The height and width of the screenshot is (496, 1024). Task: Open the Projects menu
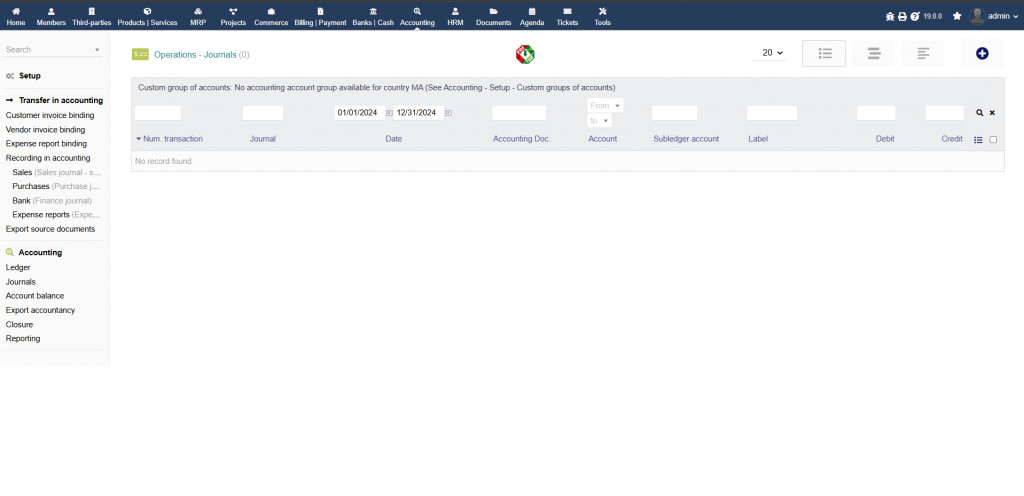pos(233,16)
